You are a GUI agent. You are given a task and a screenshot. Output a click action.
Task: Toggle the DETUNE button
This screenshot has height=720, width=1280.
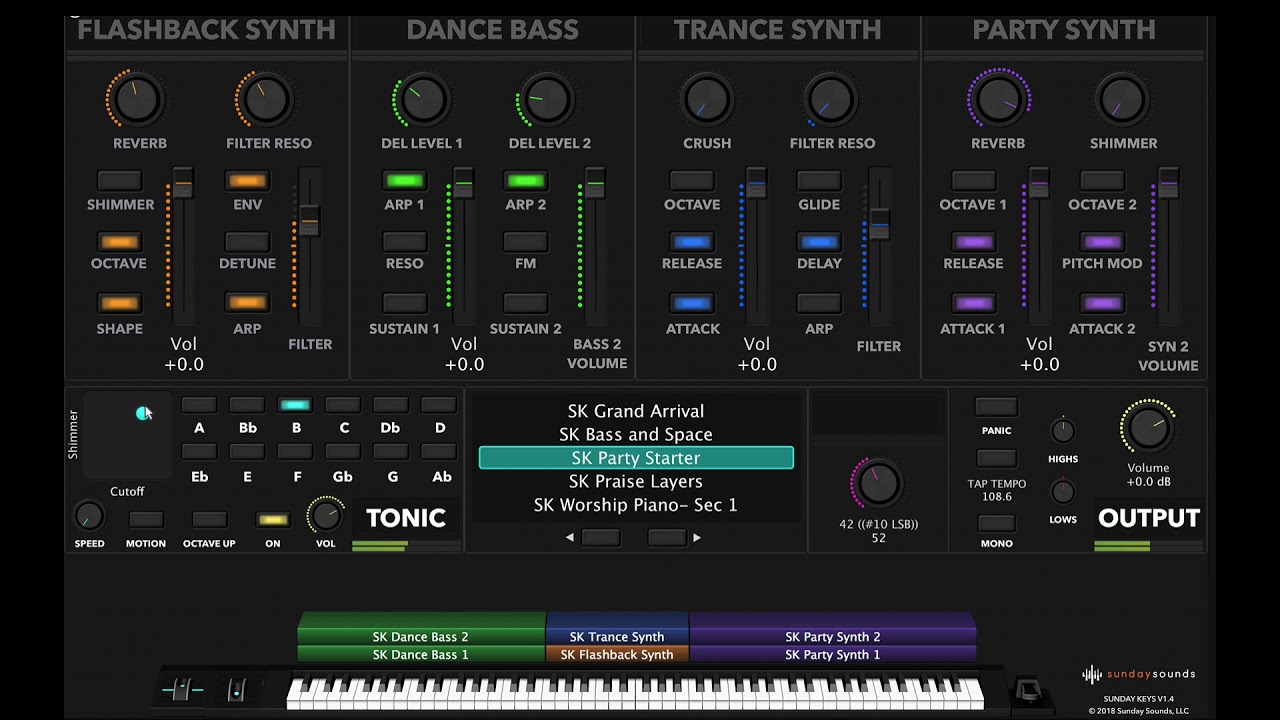pos(246,242)
